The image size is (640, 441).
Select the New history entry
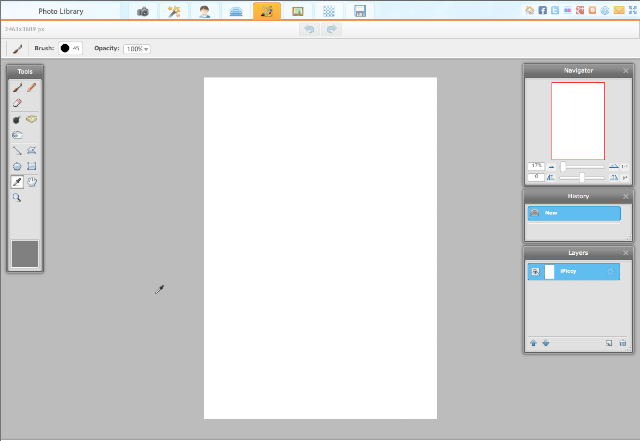coord(574,213)
